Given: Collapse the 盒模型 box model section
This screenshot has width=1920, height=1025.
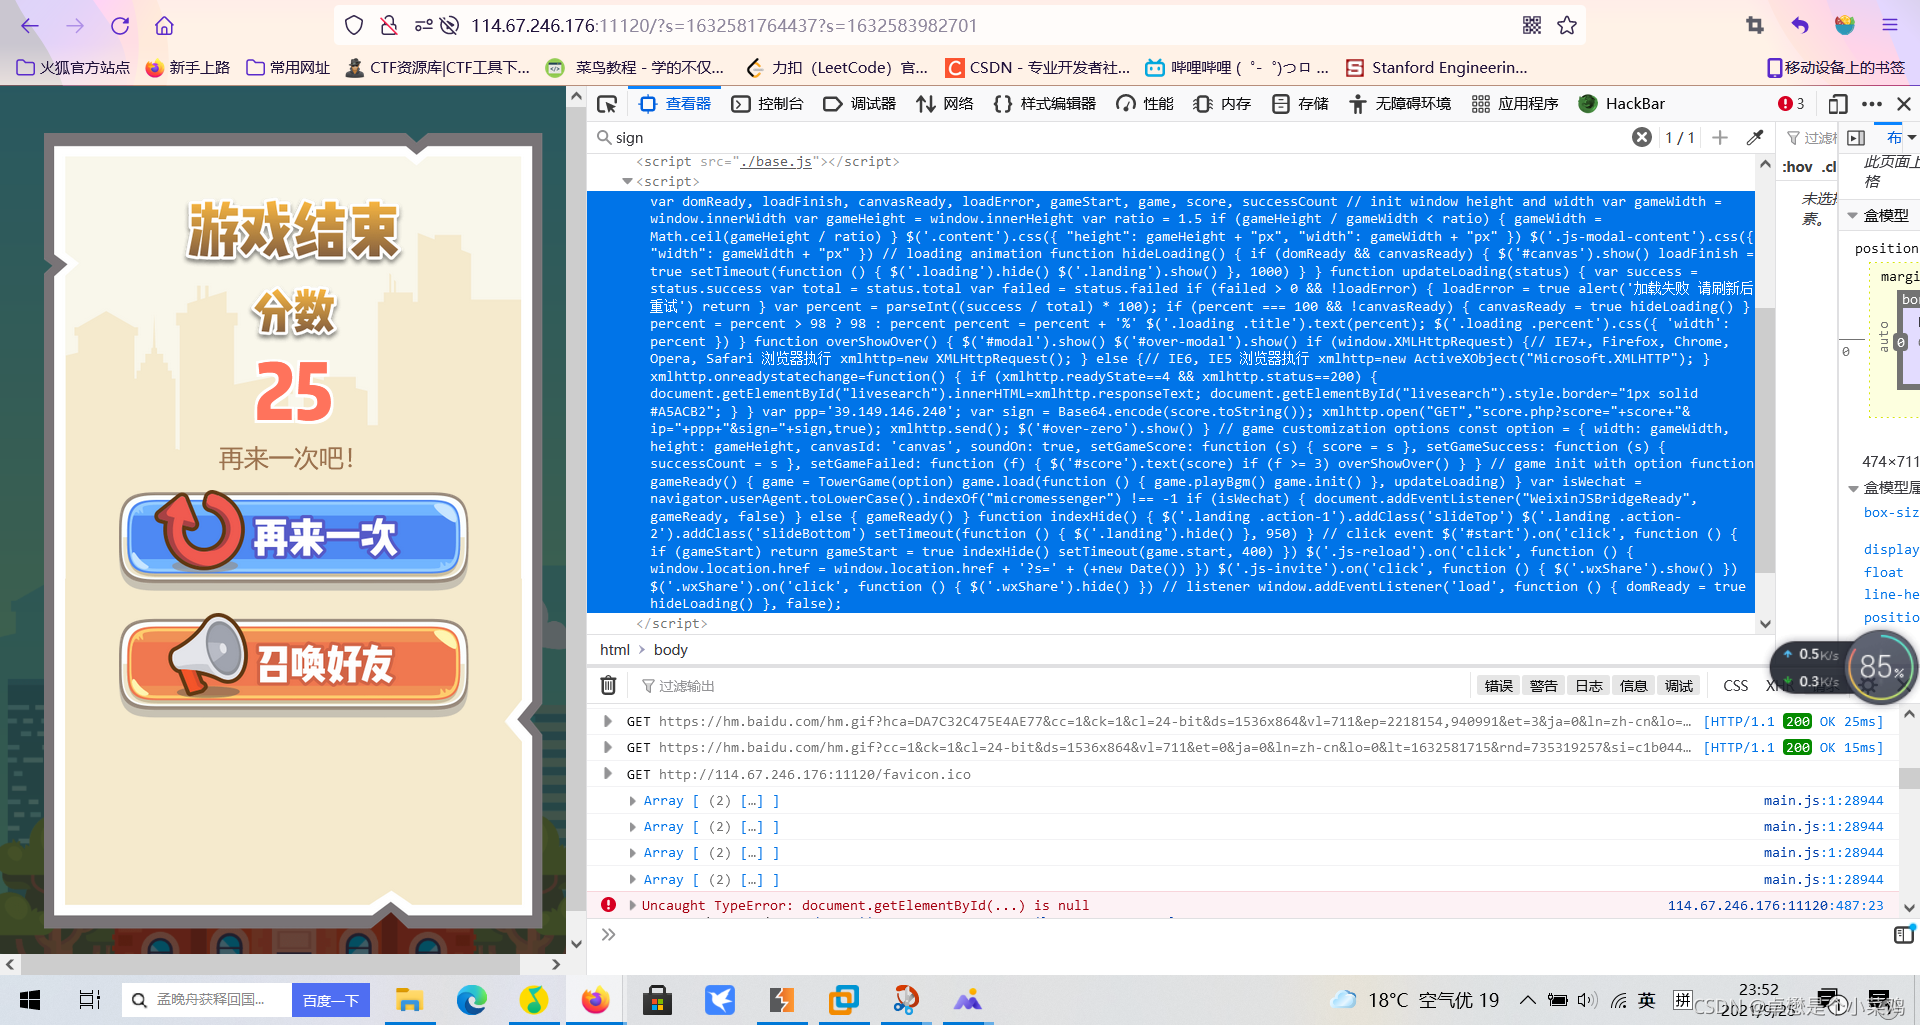Looking at the screenshot, I should [x=1853, y=216].
